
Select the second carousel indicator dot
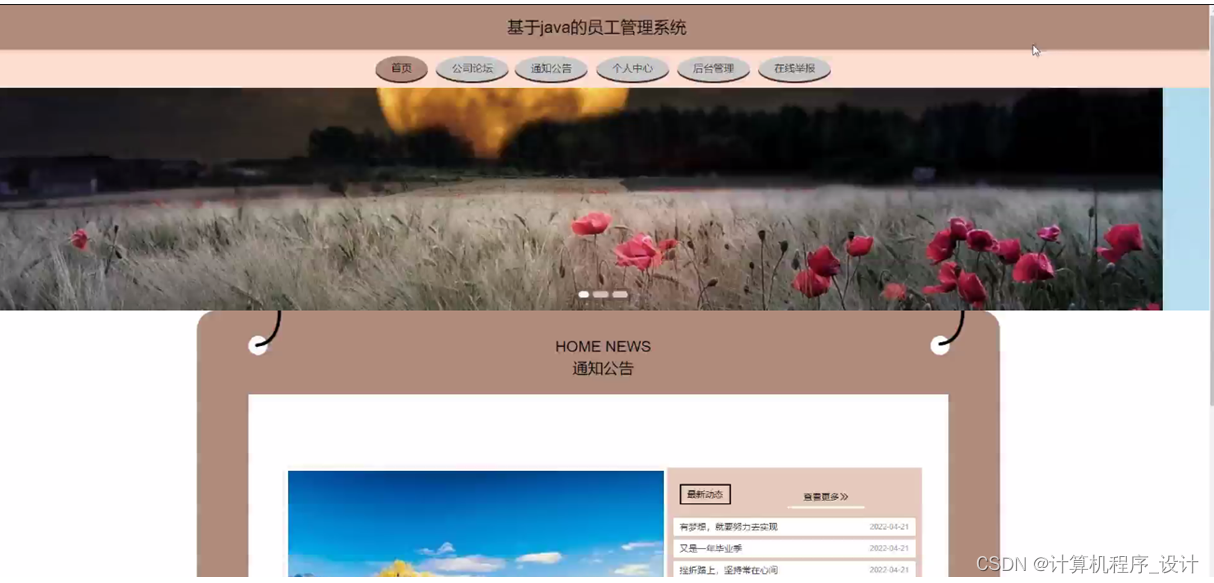point(602,294)
